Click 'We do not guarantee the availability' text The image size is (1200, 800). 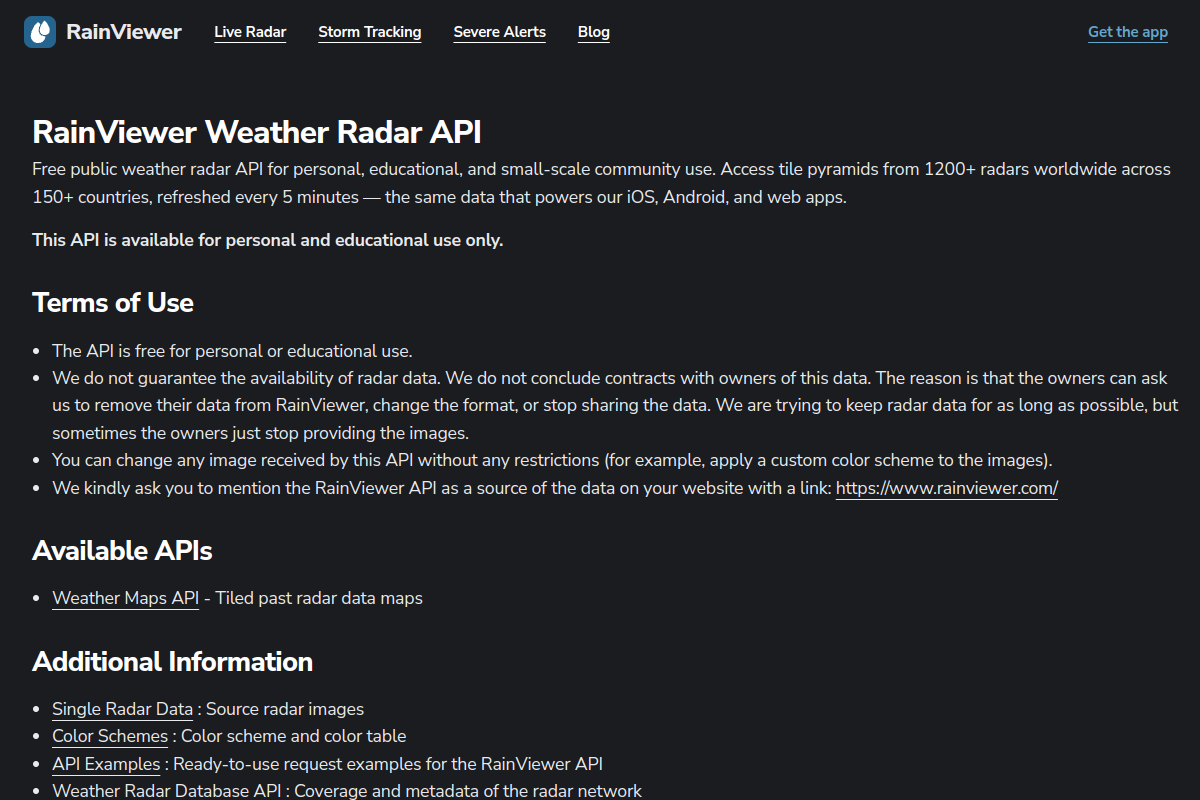click(x=615, y=406)
